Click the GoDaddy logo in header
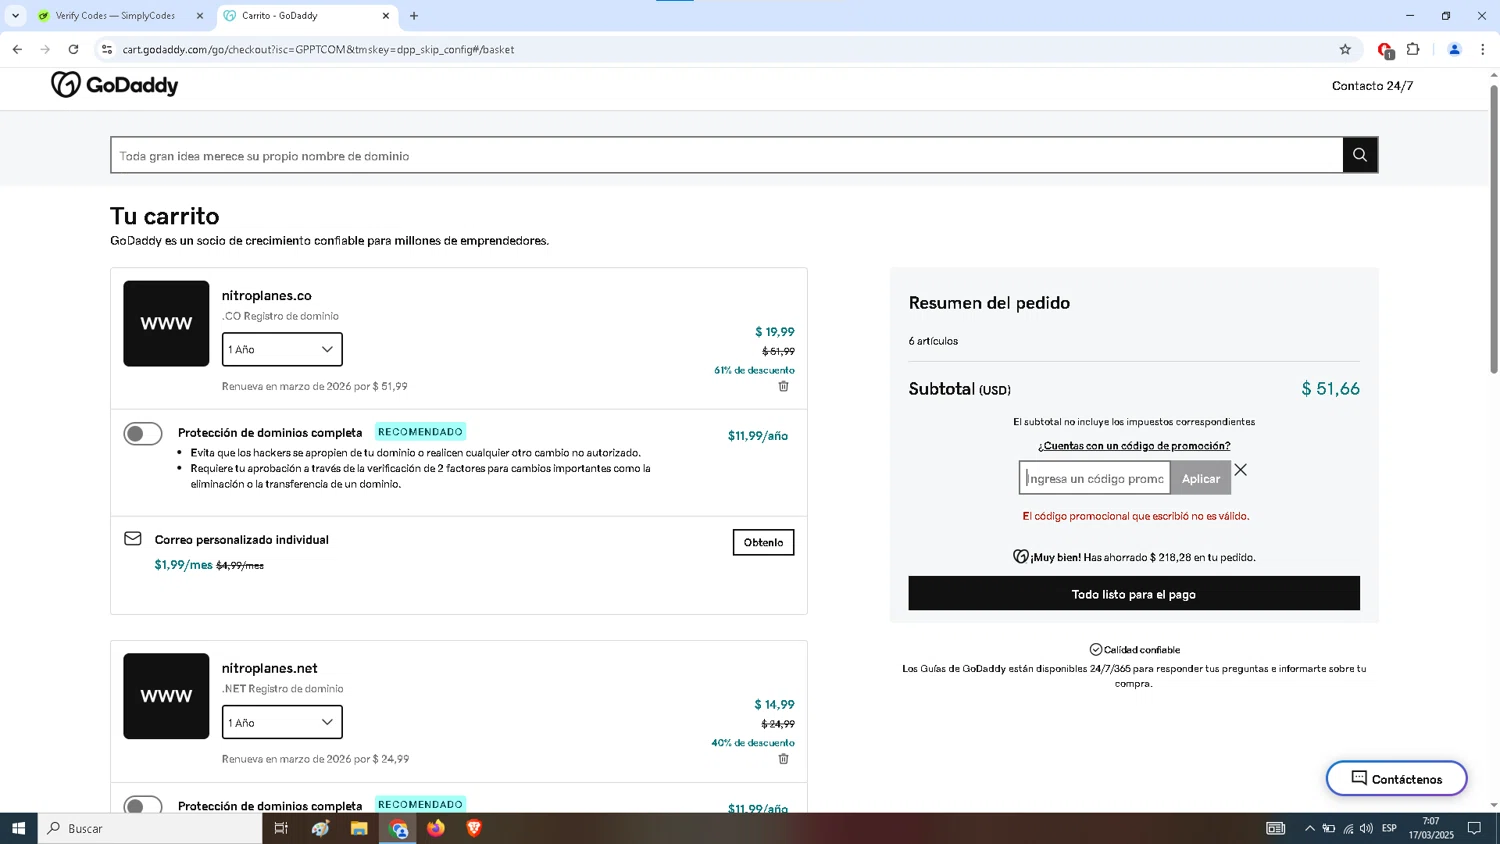Image resolution: width=1500 pixels, height=844 pixels. click(x=114, y=85)
